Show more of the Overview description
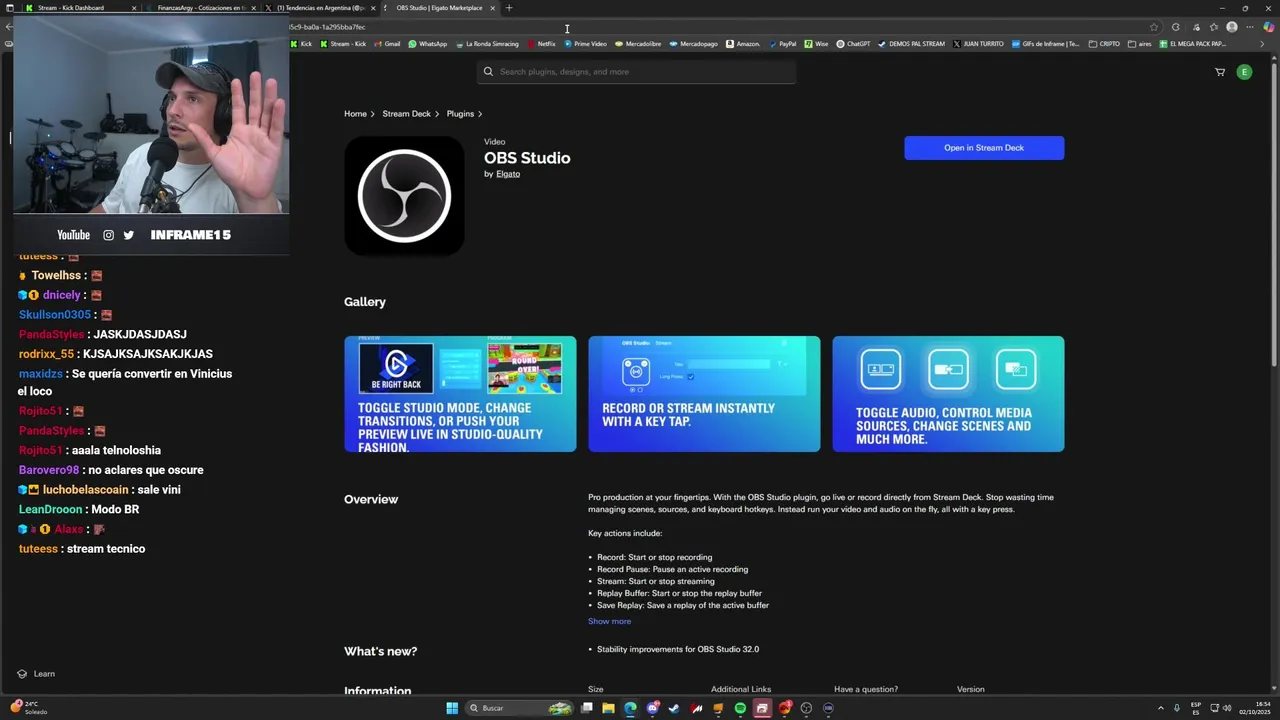1280x720 pixels. pos(609,622)
